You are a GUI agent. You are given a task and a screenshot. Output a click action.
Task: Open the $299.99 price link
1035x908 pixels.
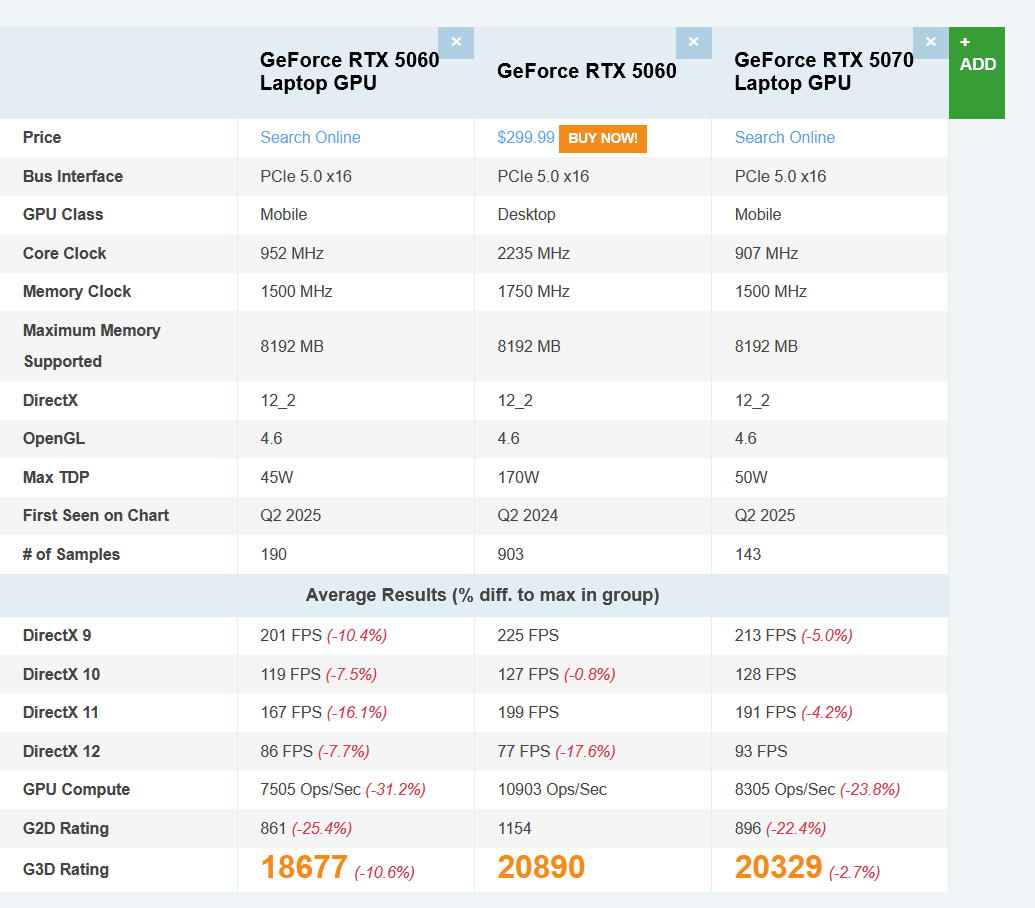coord(526,138)
